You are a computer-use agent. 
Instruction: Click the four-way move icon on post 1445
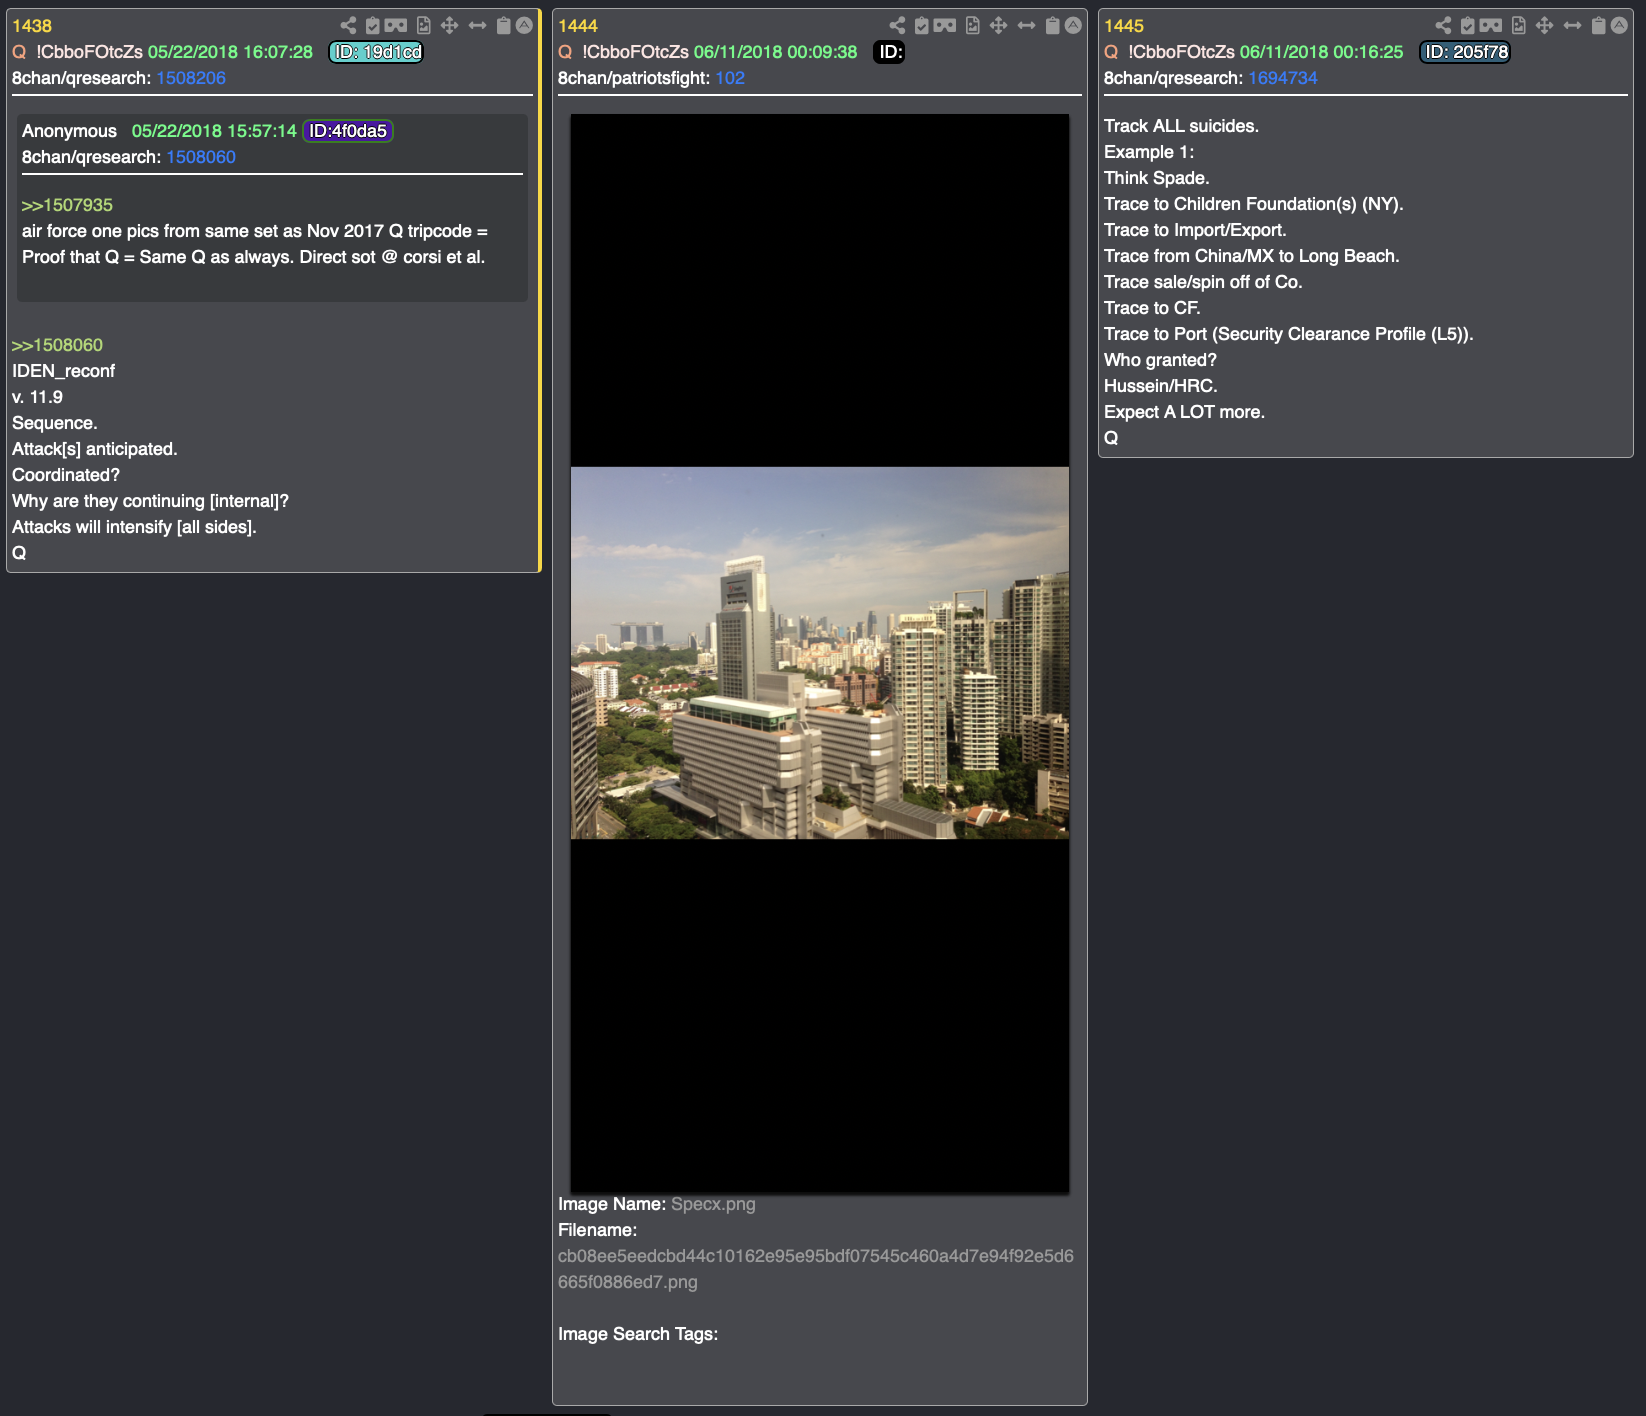(x=1545, y=26)
